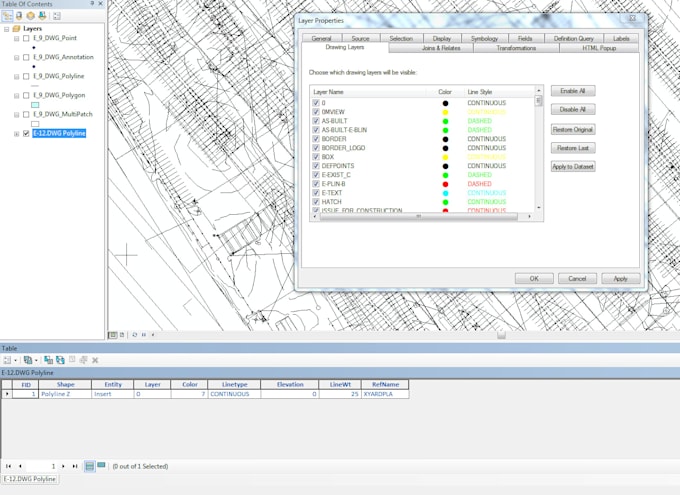Go to last record in table
The width and height of the screenshot is (680, 495).
click(75, 466)
